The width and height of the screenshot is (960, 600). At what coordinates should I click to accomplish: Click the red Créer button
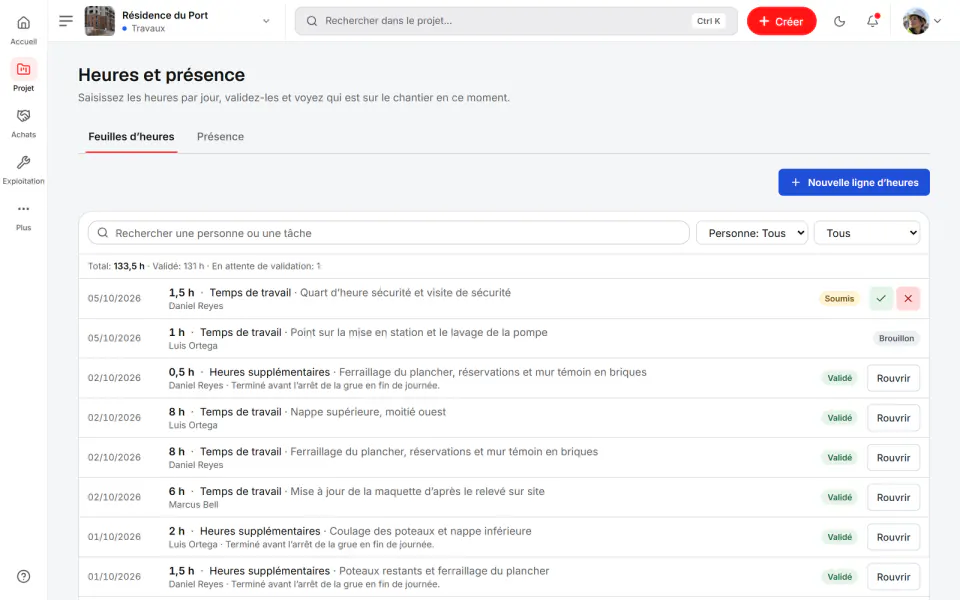coord(781,21)
